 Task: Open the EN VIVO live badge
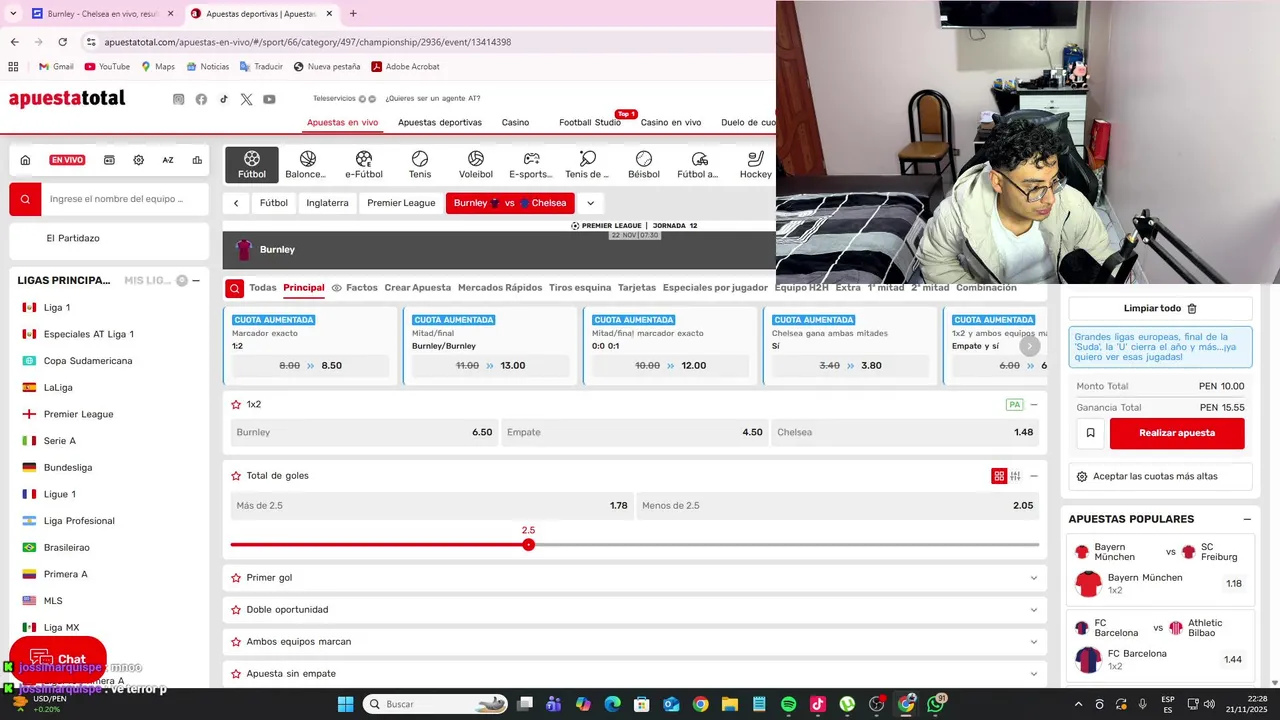[x=67, y=160]
